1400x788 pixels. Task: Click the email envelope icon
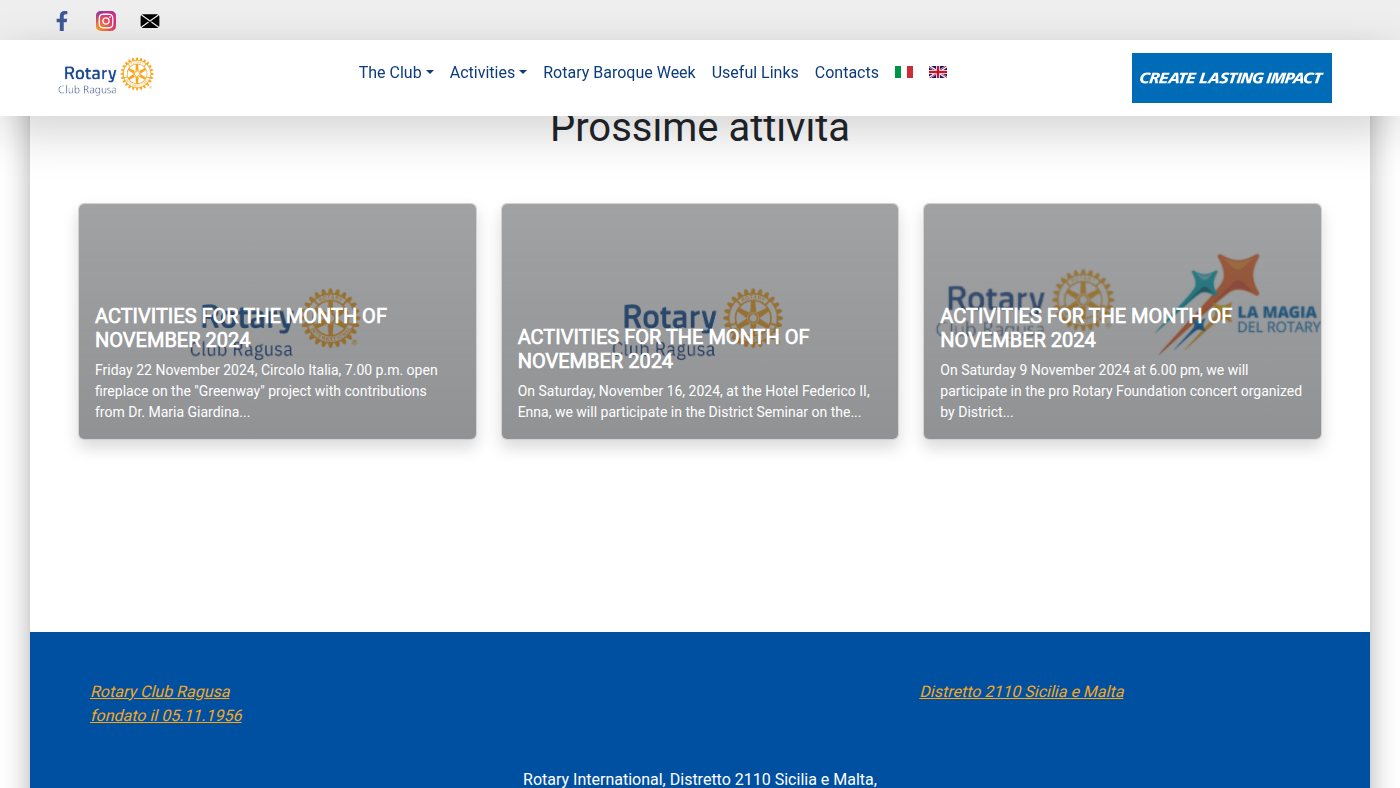coord(150,21)
